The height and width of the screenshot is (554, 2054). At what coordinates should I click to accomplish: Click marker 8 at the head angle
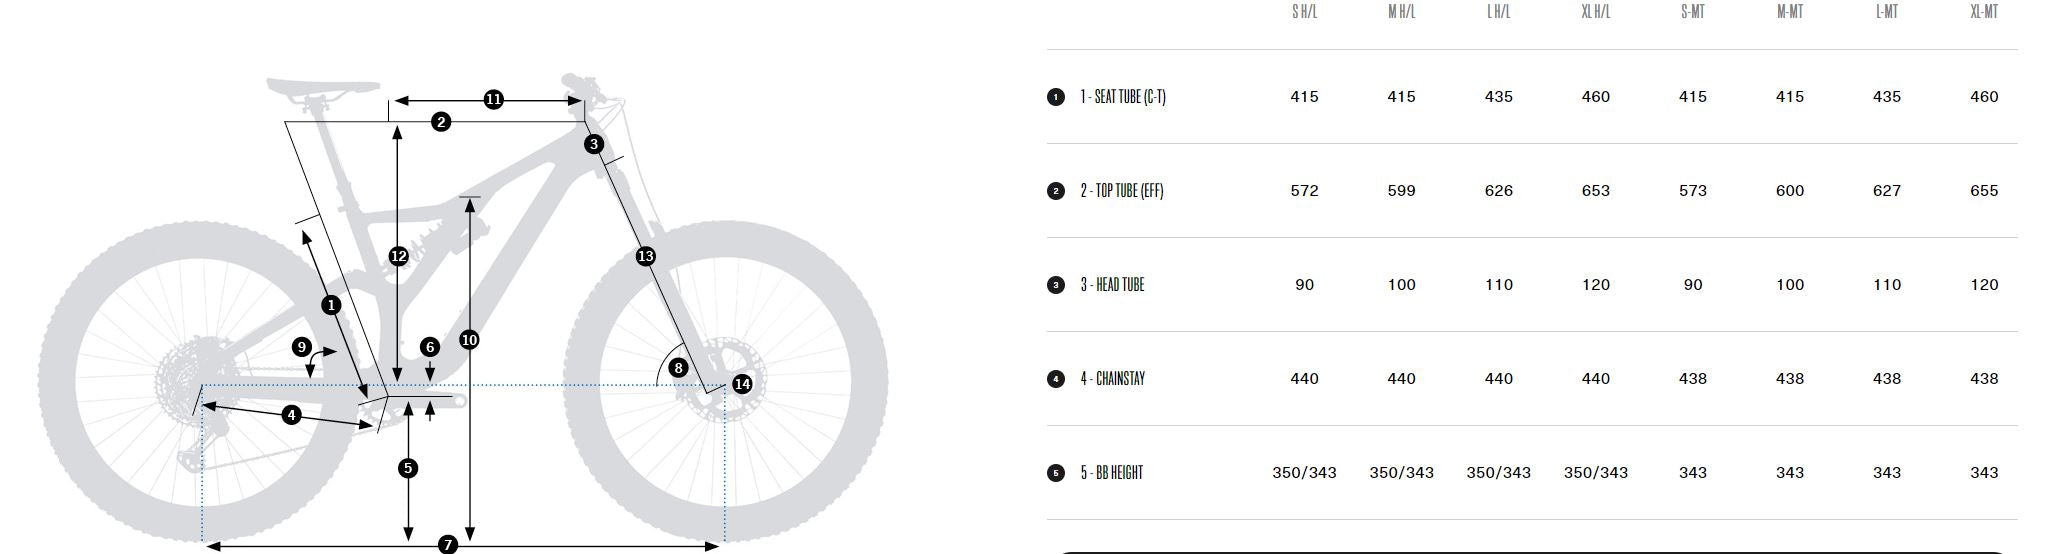[x=678, y=368]
